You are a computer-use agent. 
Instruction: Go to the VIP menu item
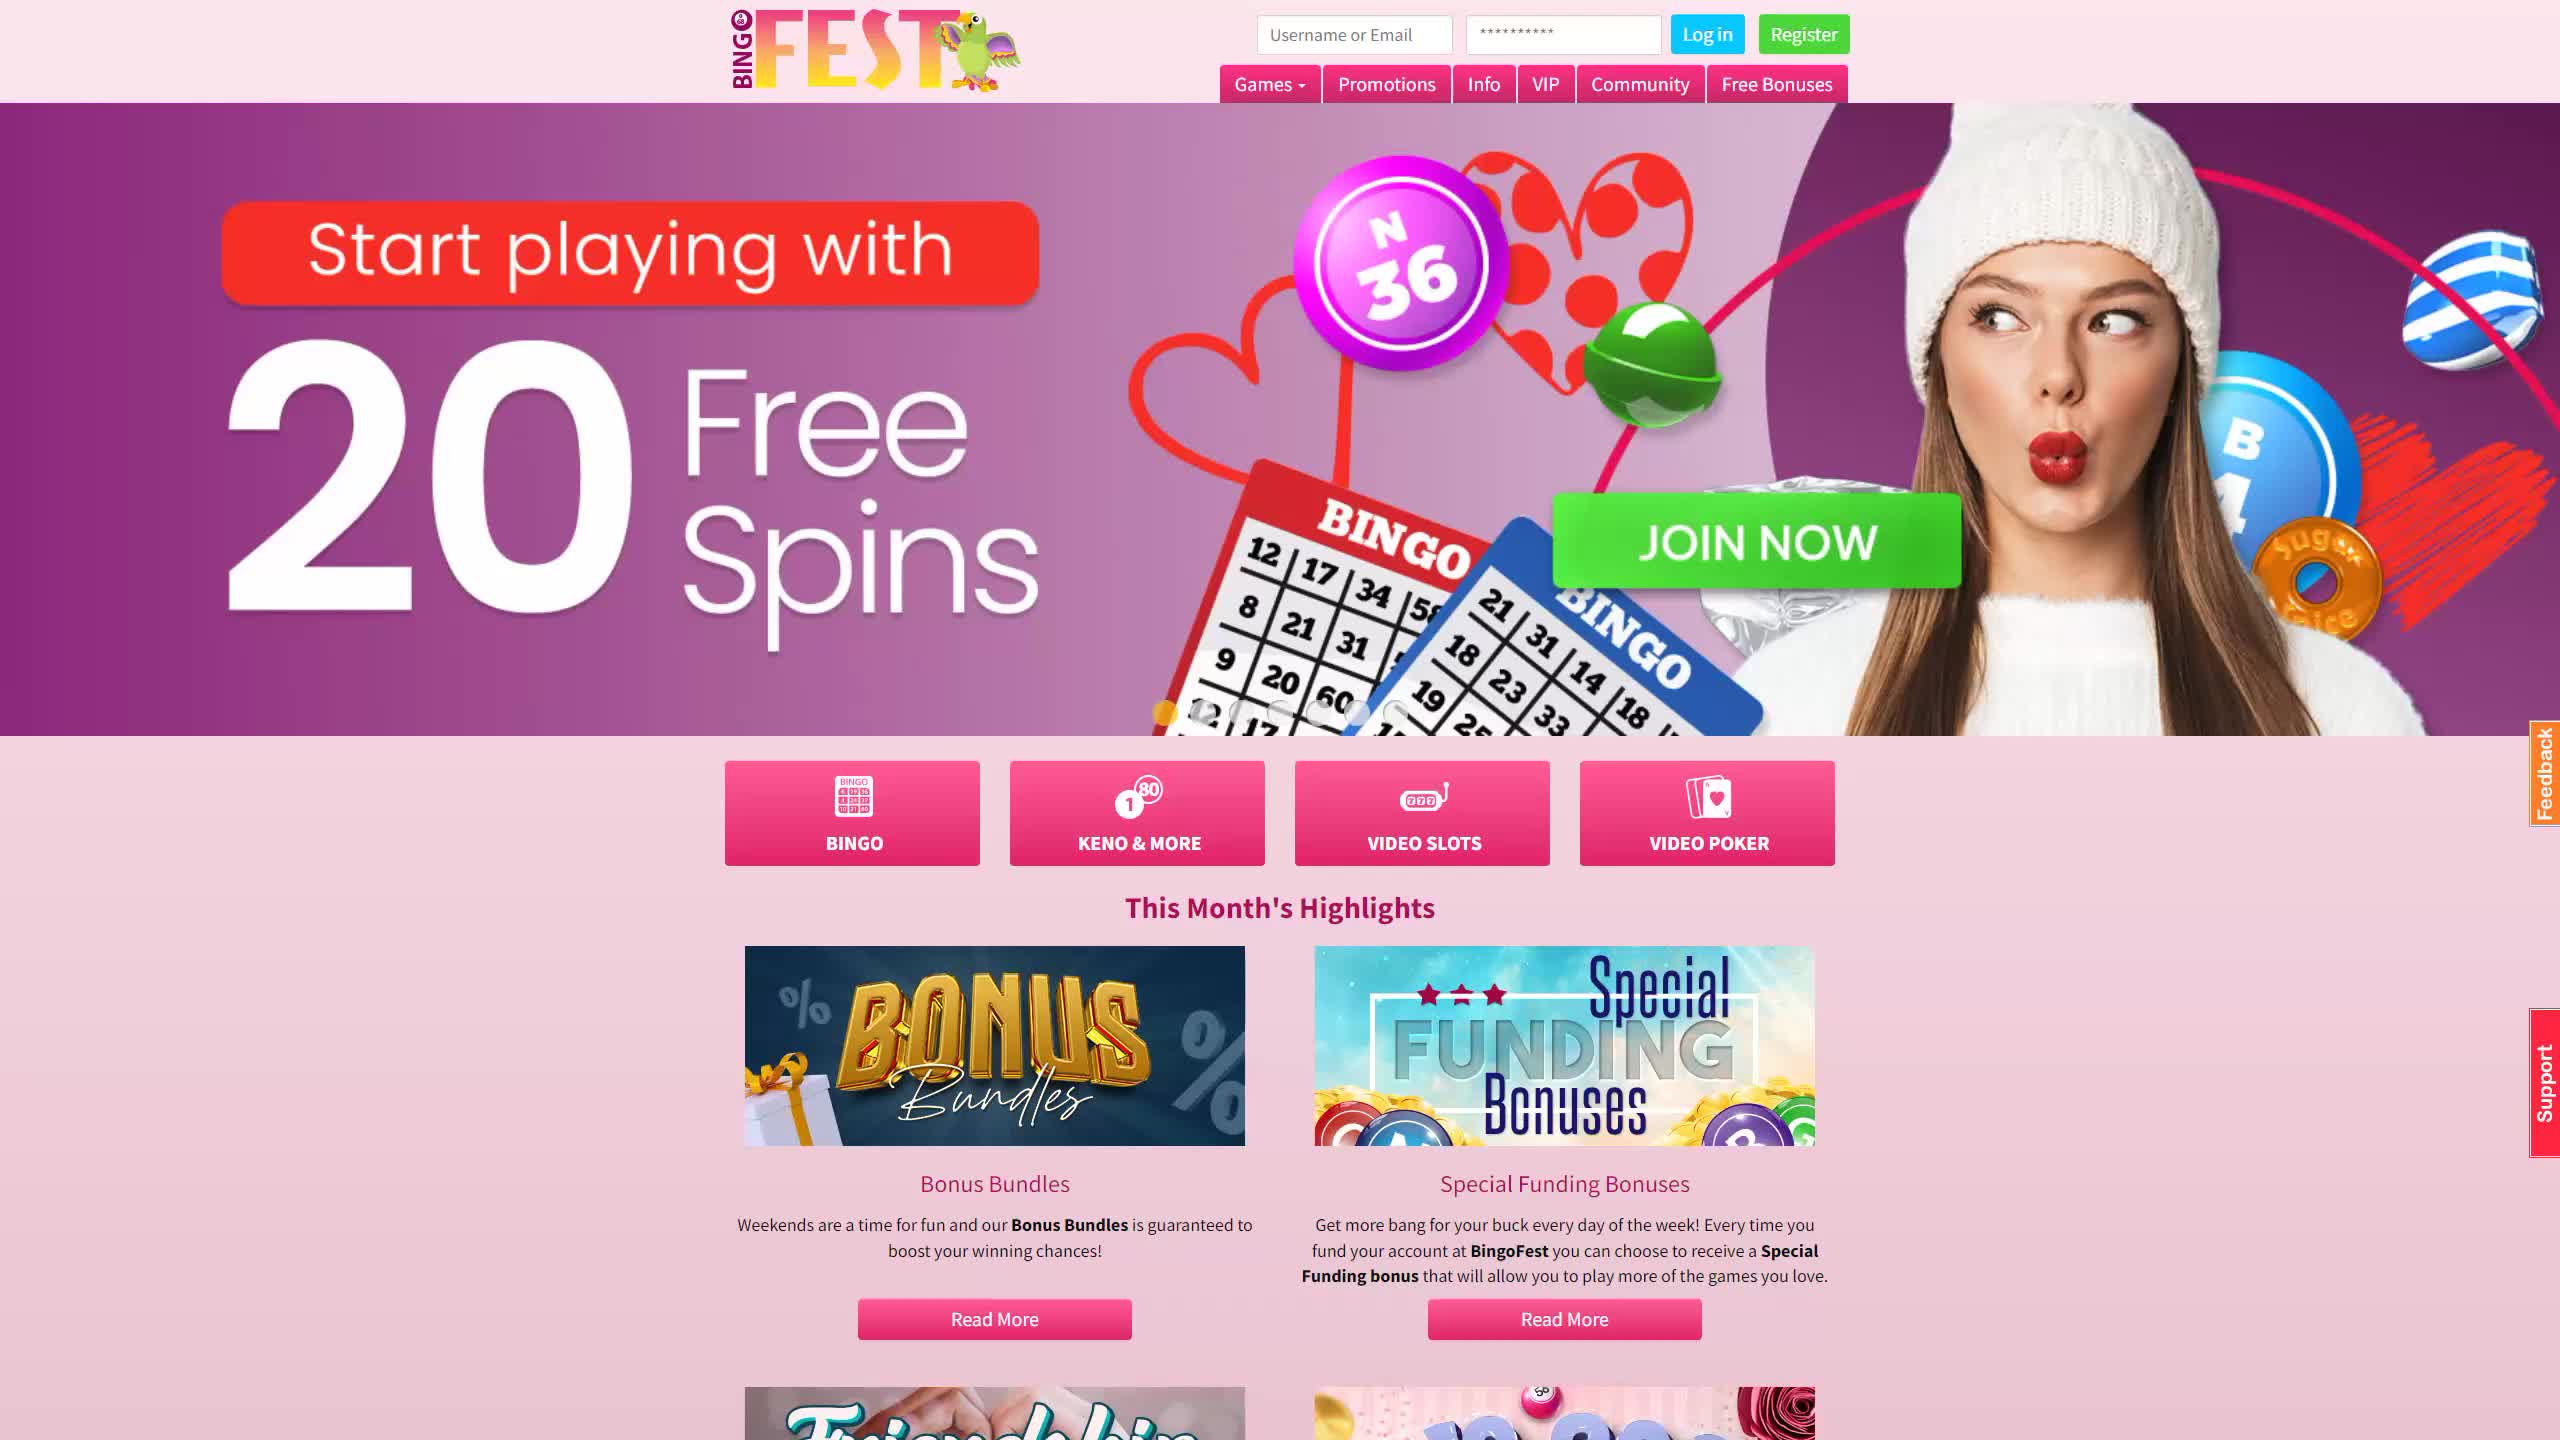[x=1546, y=84]
